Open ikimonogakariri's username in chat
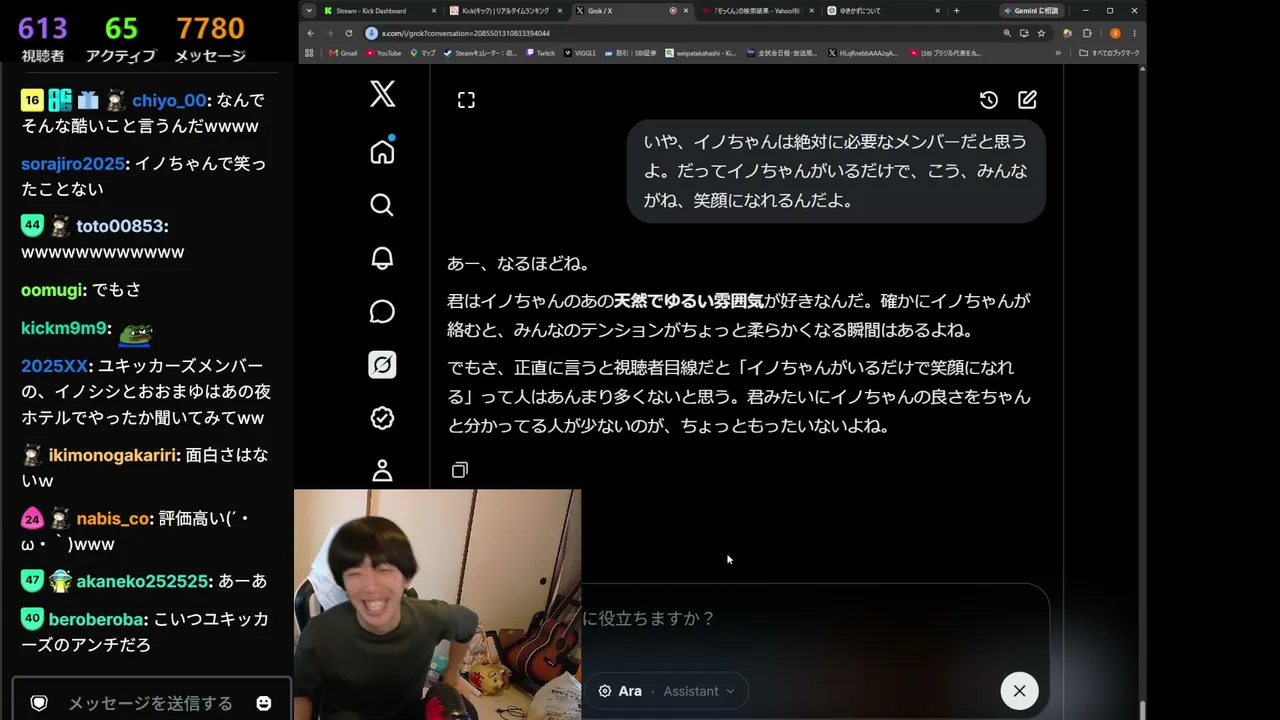1280x720 pixels. pos(112,455)
